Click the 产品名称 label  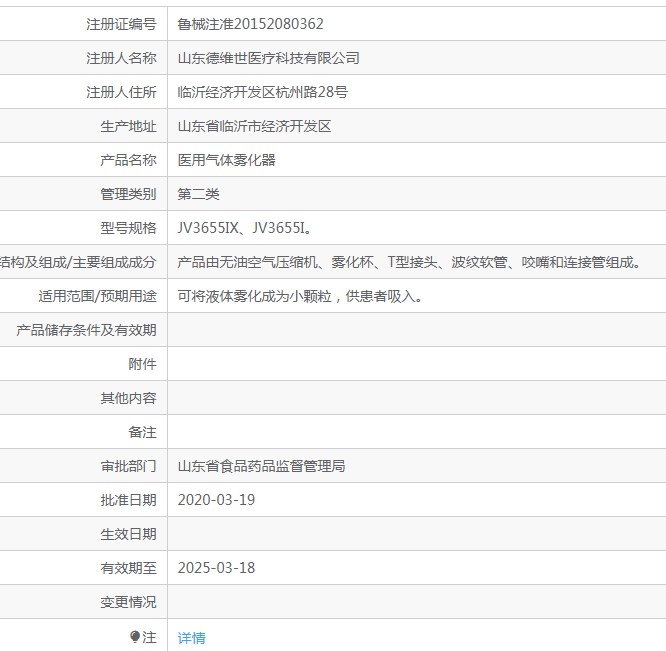128,160
